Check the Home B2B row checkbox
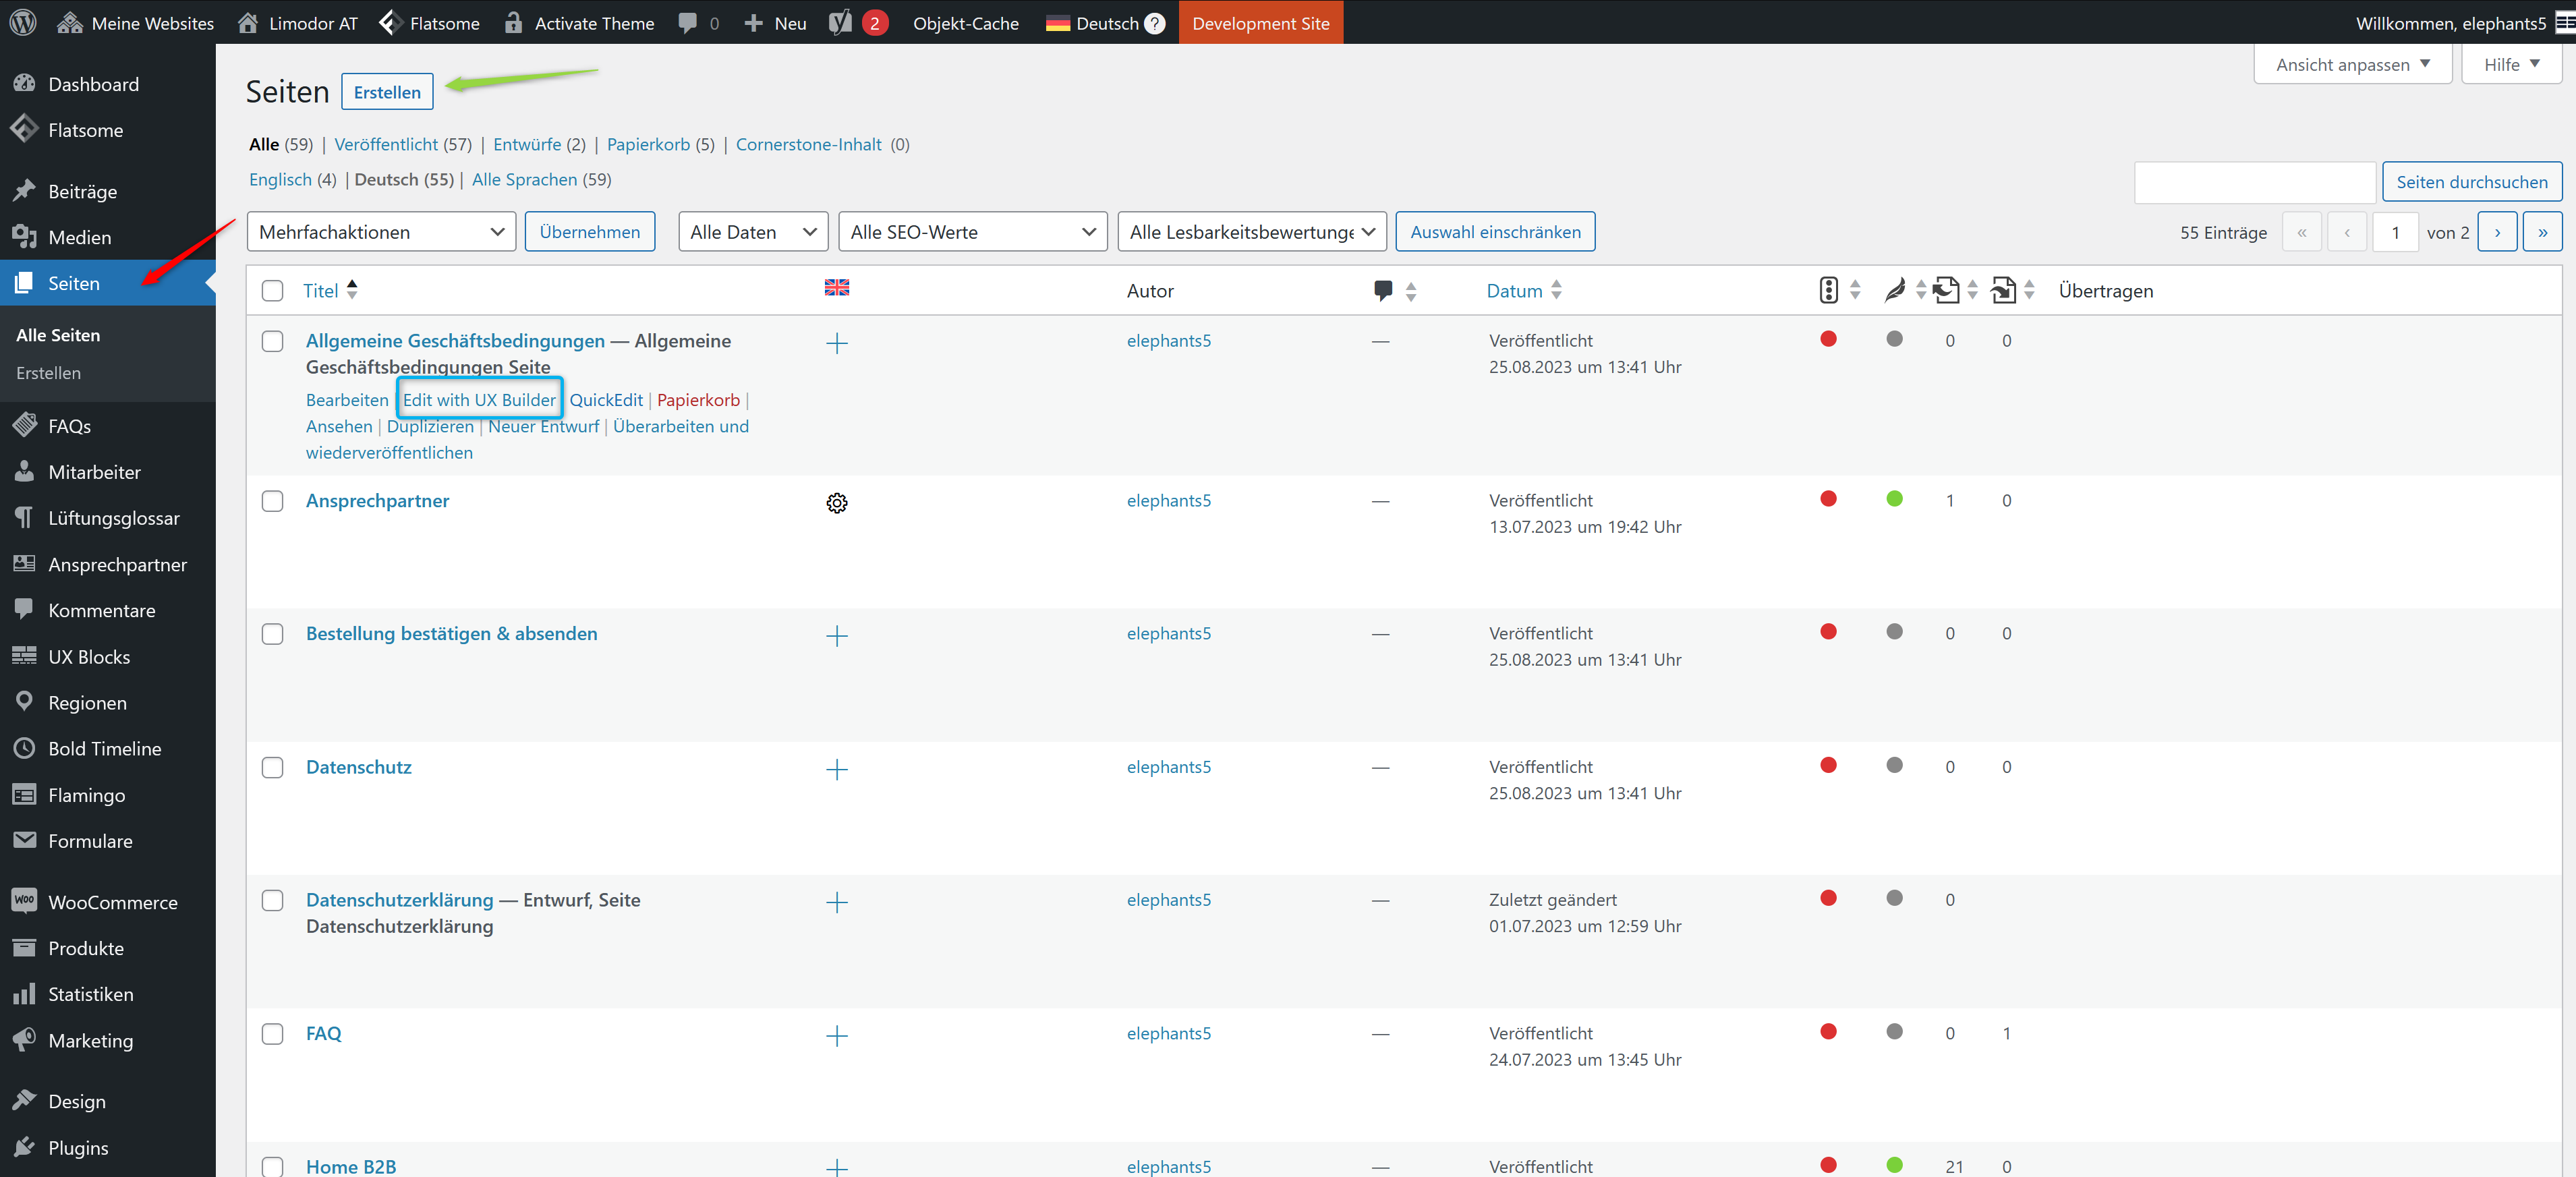This screenshot has width=2576, height=1177. [272, 1166]
